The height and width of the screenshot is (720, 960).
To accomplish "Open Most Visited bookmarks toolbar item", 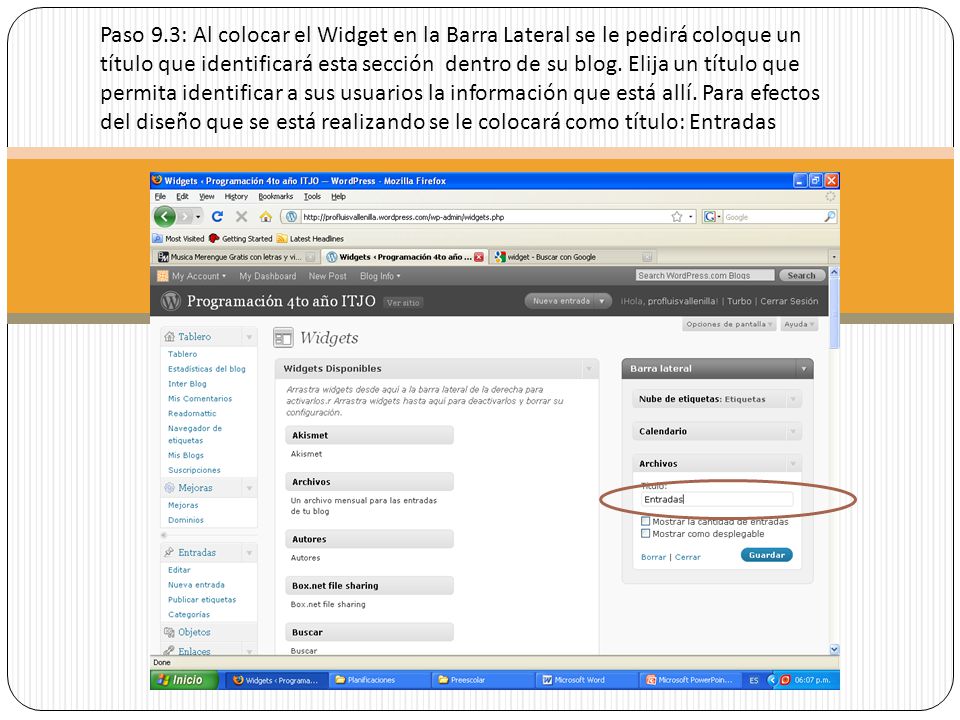I will tap(179, 239).
